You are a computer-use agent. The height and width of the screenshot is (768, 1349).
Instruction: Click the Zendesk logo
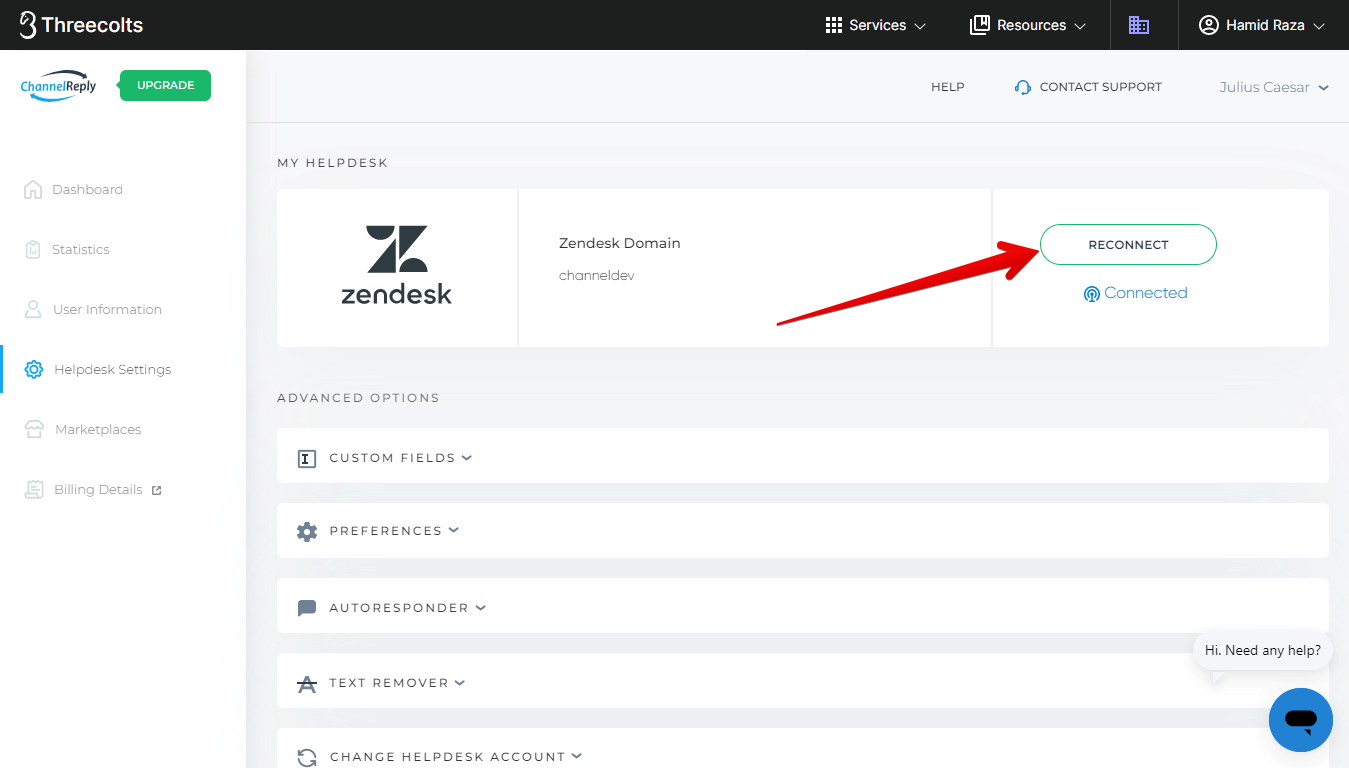point(397,265)
